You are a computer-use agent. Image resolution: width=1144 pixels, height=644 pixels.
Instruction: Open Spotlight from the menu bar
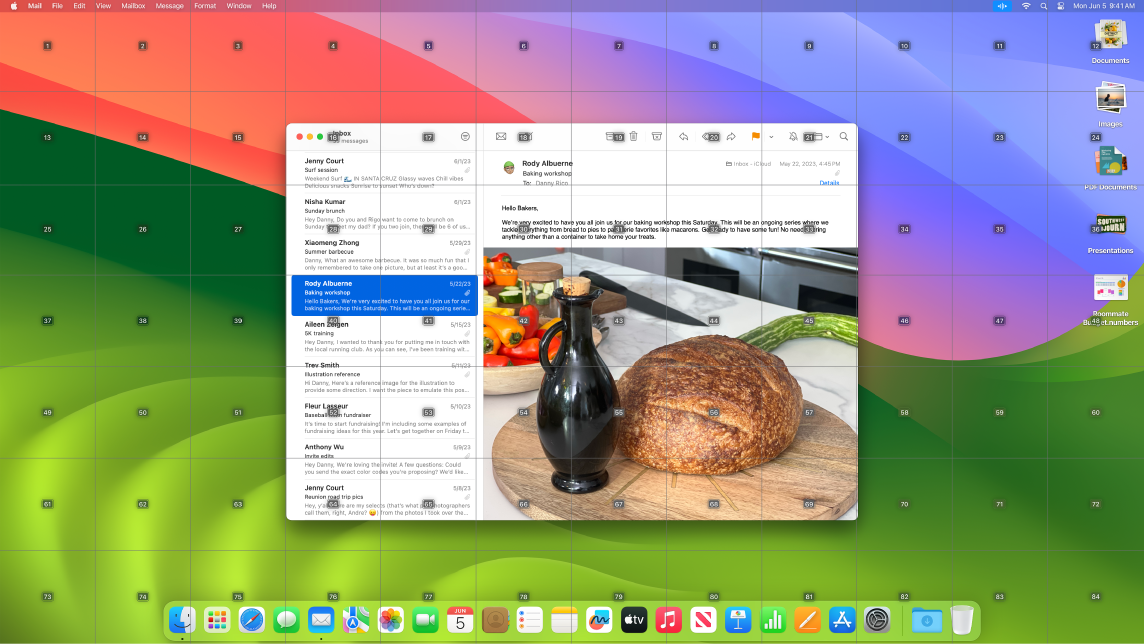(x=1043, y=6)
